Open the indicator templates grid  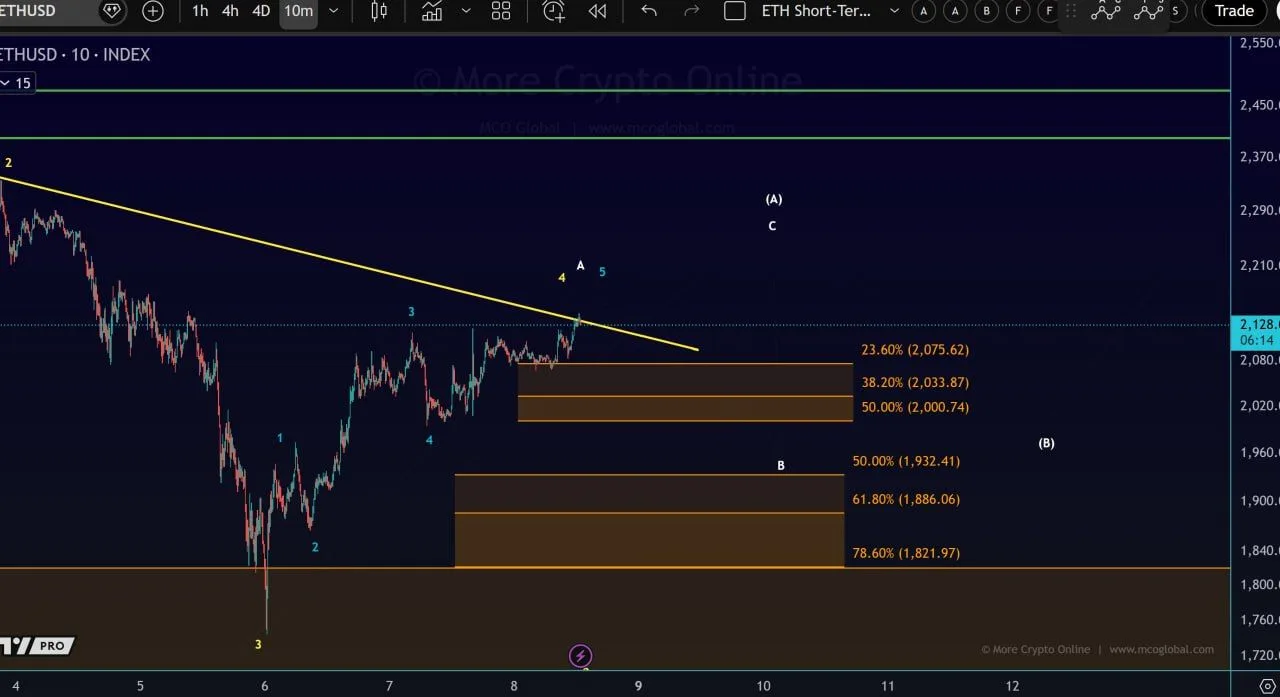click(x=501, y=11)
